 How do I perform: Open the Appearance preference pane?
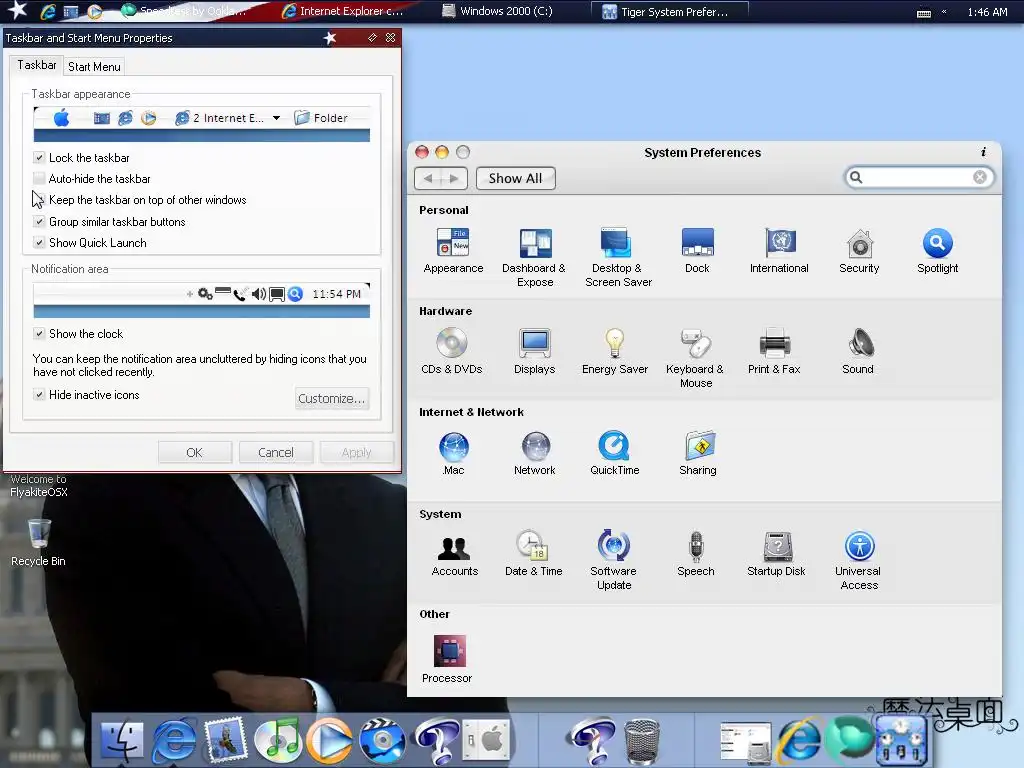(453, 251)
